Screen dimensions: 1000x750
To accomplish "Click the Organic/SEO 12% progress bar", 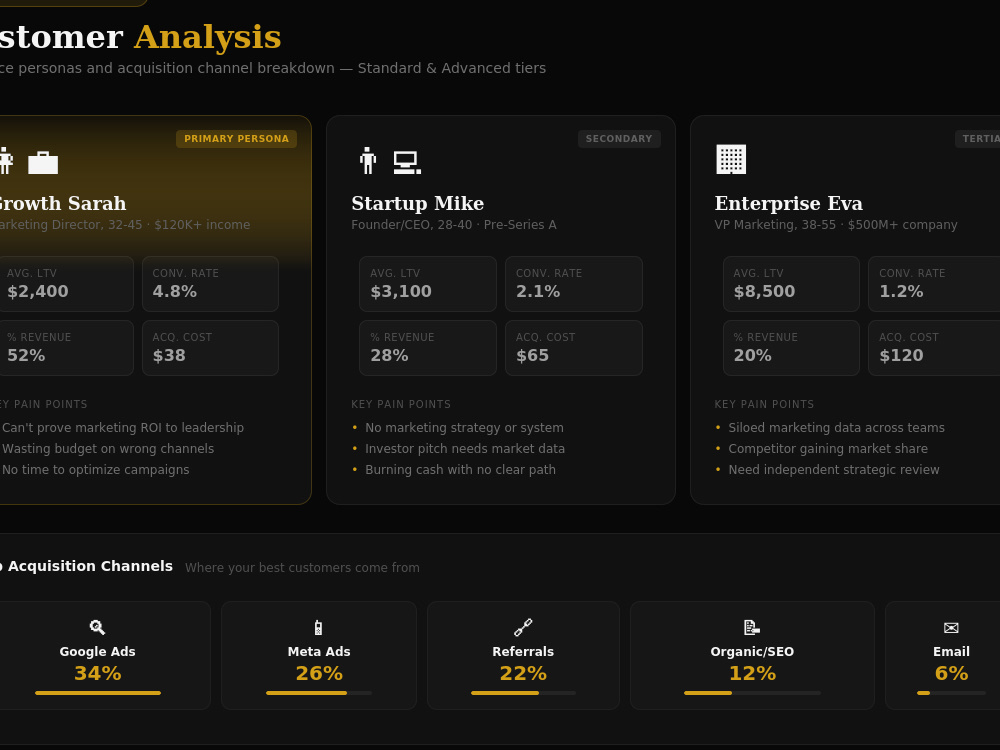I will point(752,693).
